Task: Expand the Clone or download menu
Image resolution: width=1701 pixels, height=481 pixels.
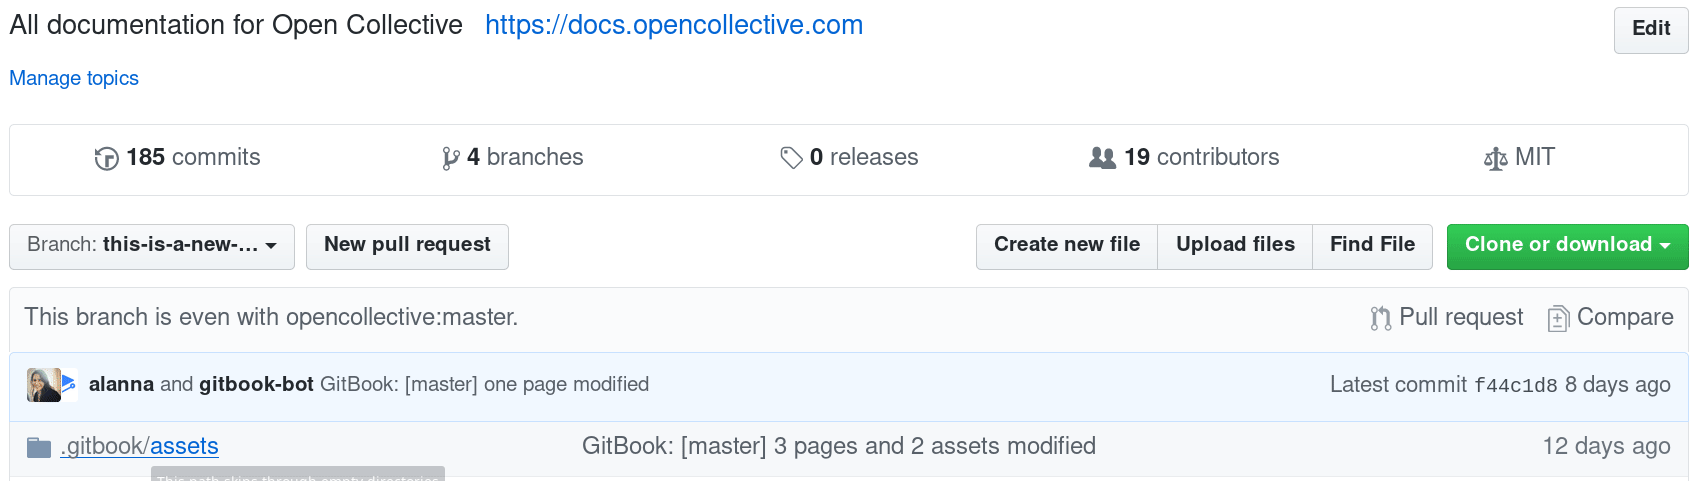Action: click(x=1567, y=247)
